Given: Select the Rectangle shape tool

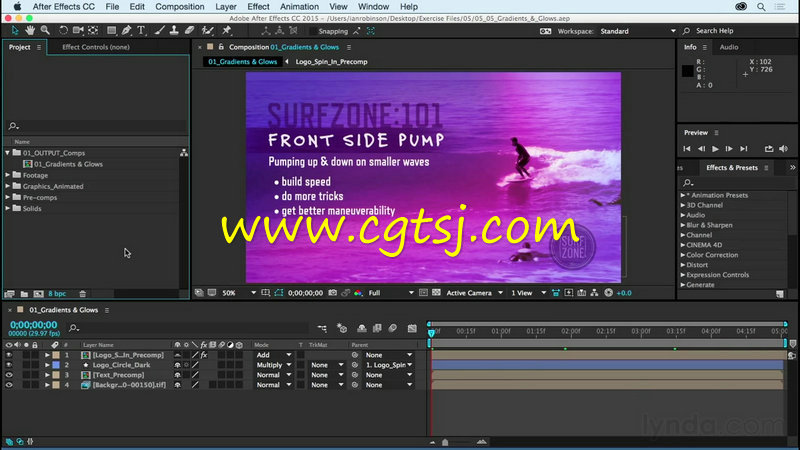Looking at the screenshot, I should [111, 31].
